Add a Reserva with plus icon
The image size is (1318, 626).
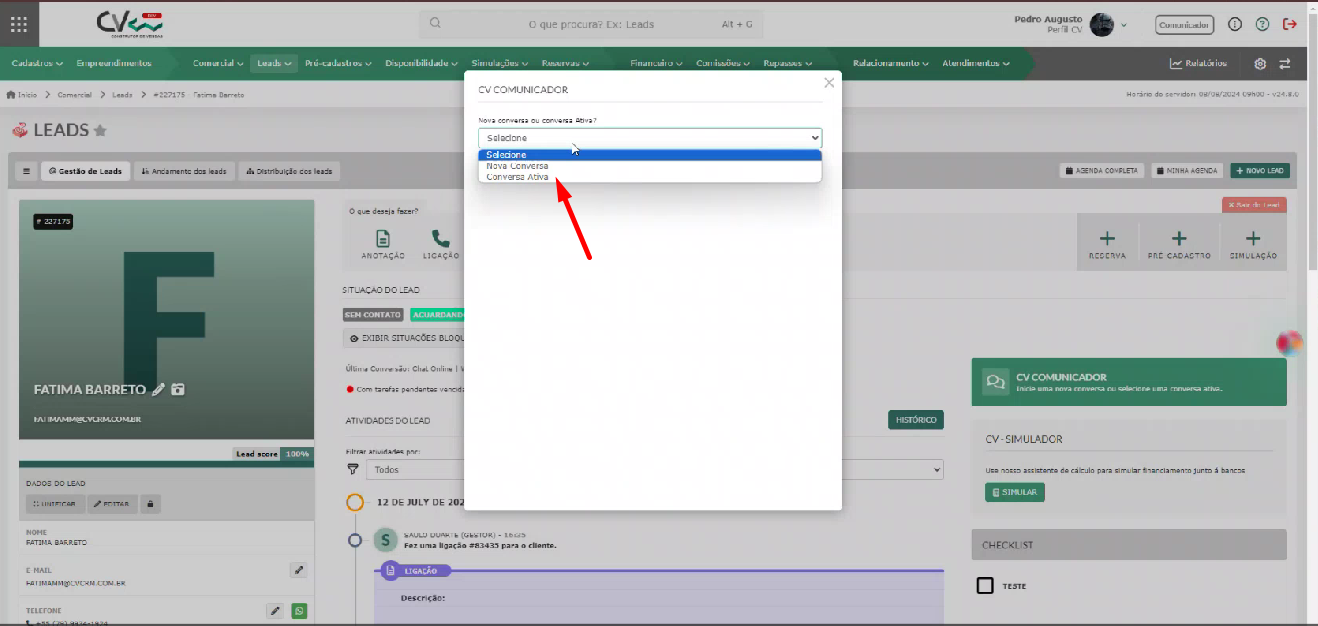[1107, 239]
